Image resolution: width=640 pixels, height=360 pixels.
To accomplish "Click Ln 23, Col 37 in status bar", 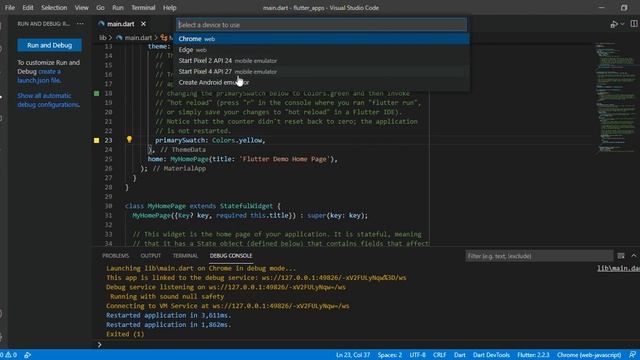I will tap(353, 355).
